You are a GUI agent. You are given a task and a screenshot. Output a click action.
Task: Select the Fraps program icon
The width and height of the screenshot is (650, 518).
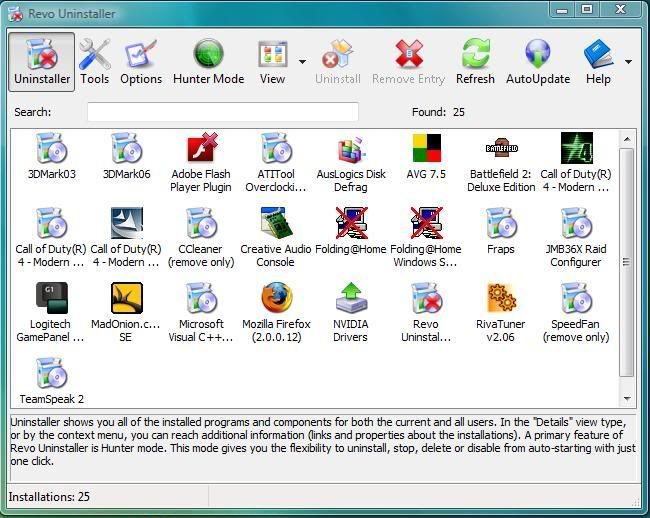click(501, 223)
